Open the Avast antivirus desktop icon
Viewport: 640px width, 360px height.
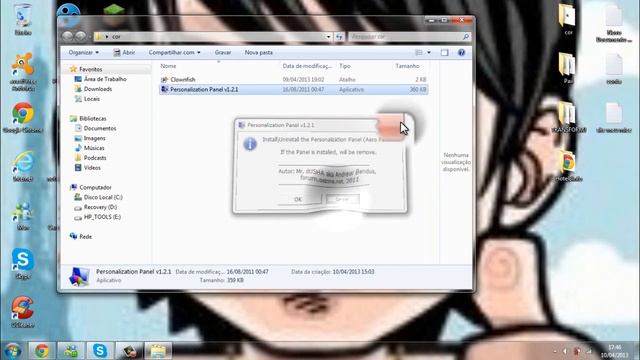pyautogui.click(x=23, y=71)
